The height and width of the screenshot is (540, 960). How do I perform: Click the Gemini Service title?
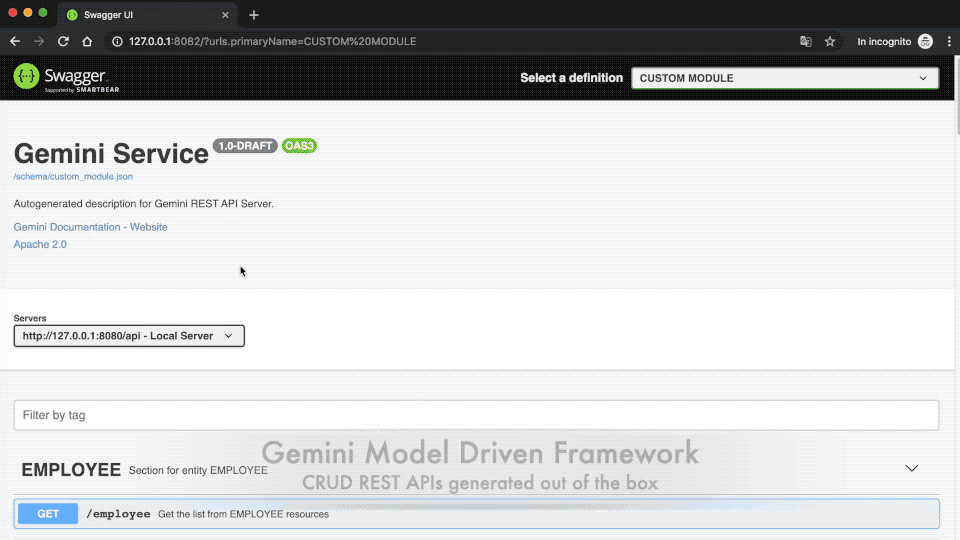pyautogui.click(x=111, y=154)
